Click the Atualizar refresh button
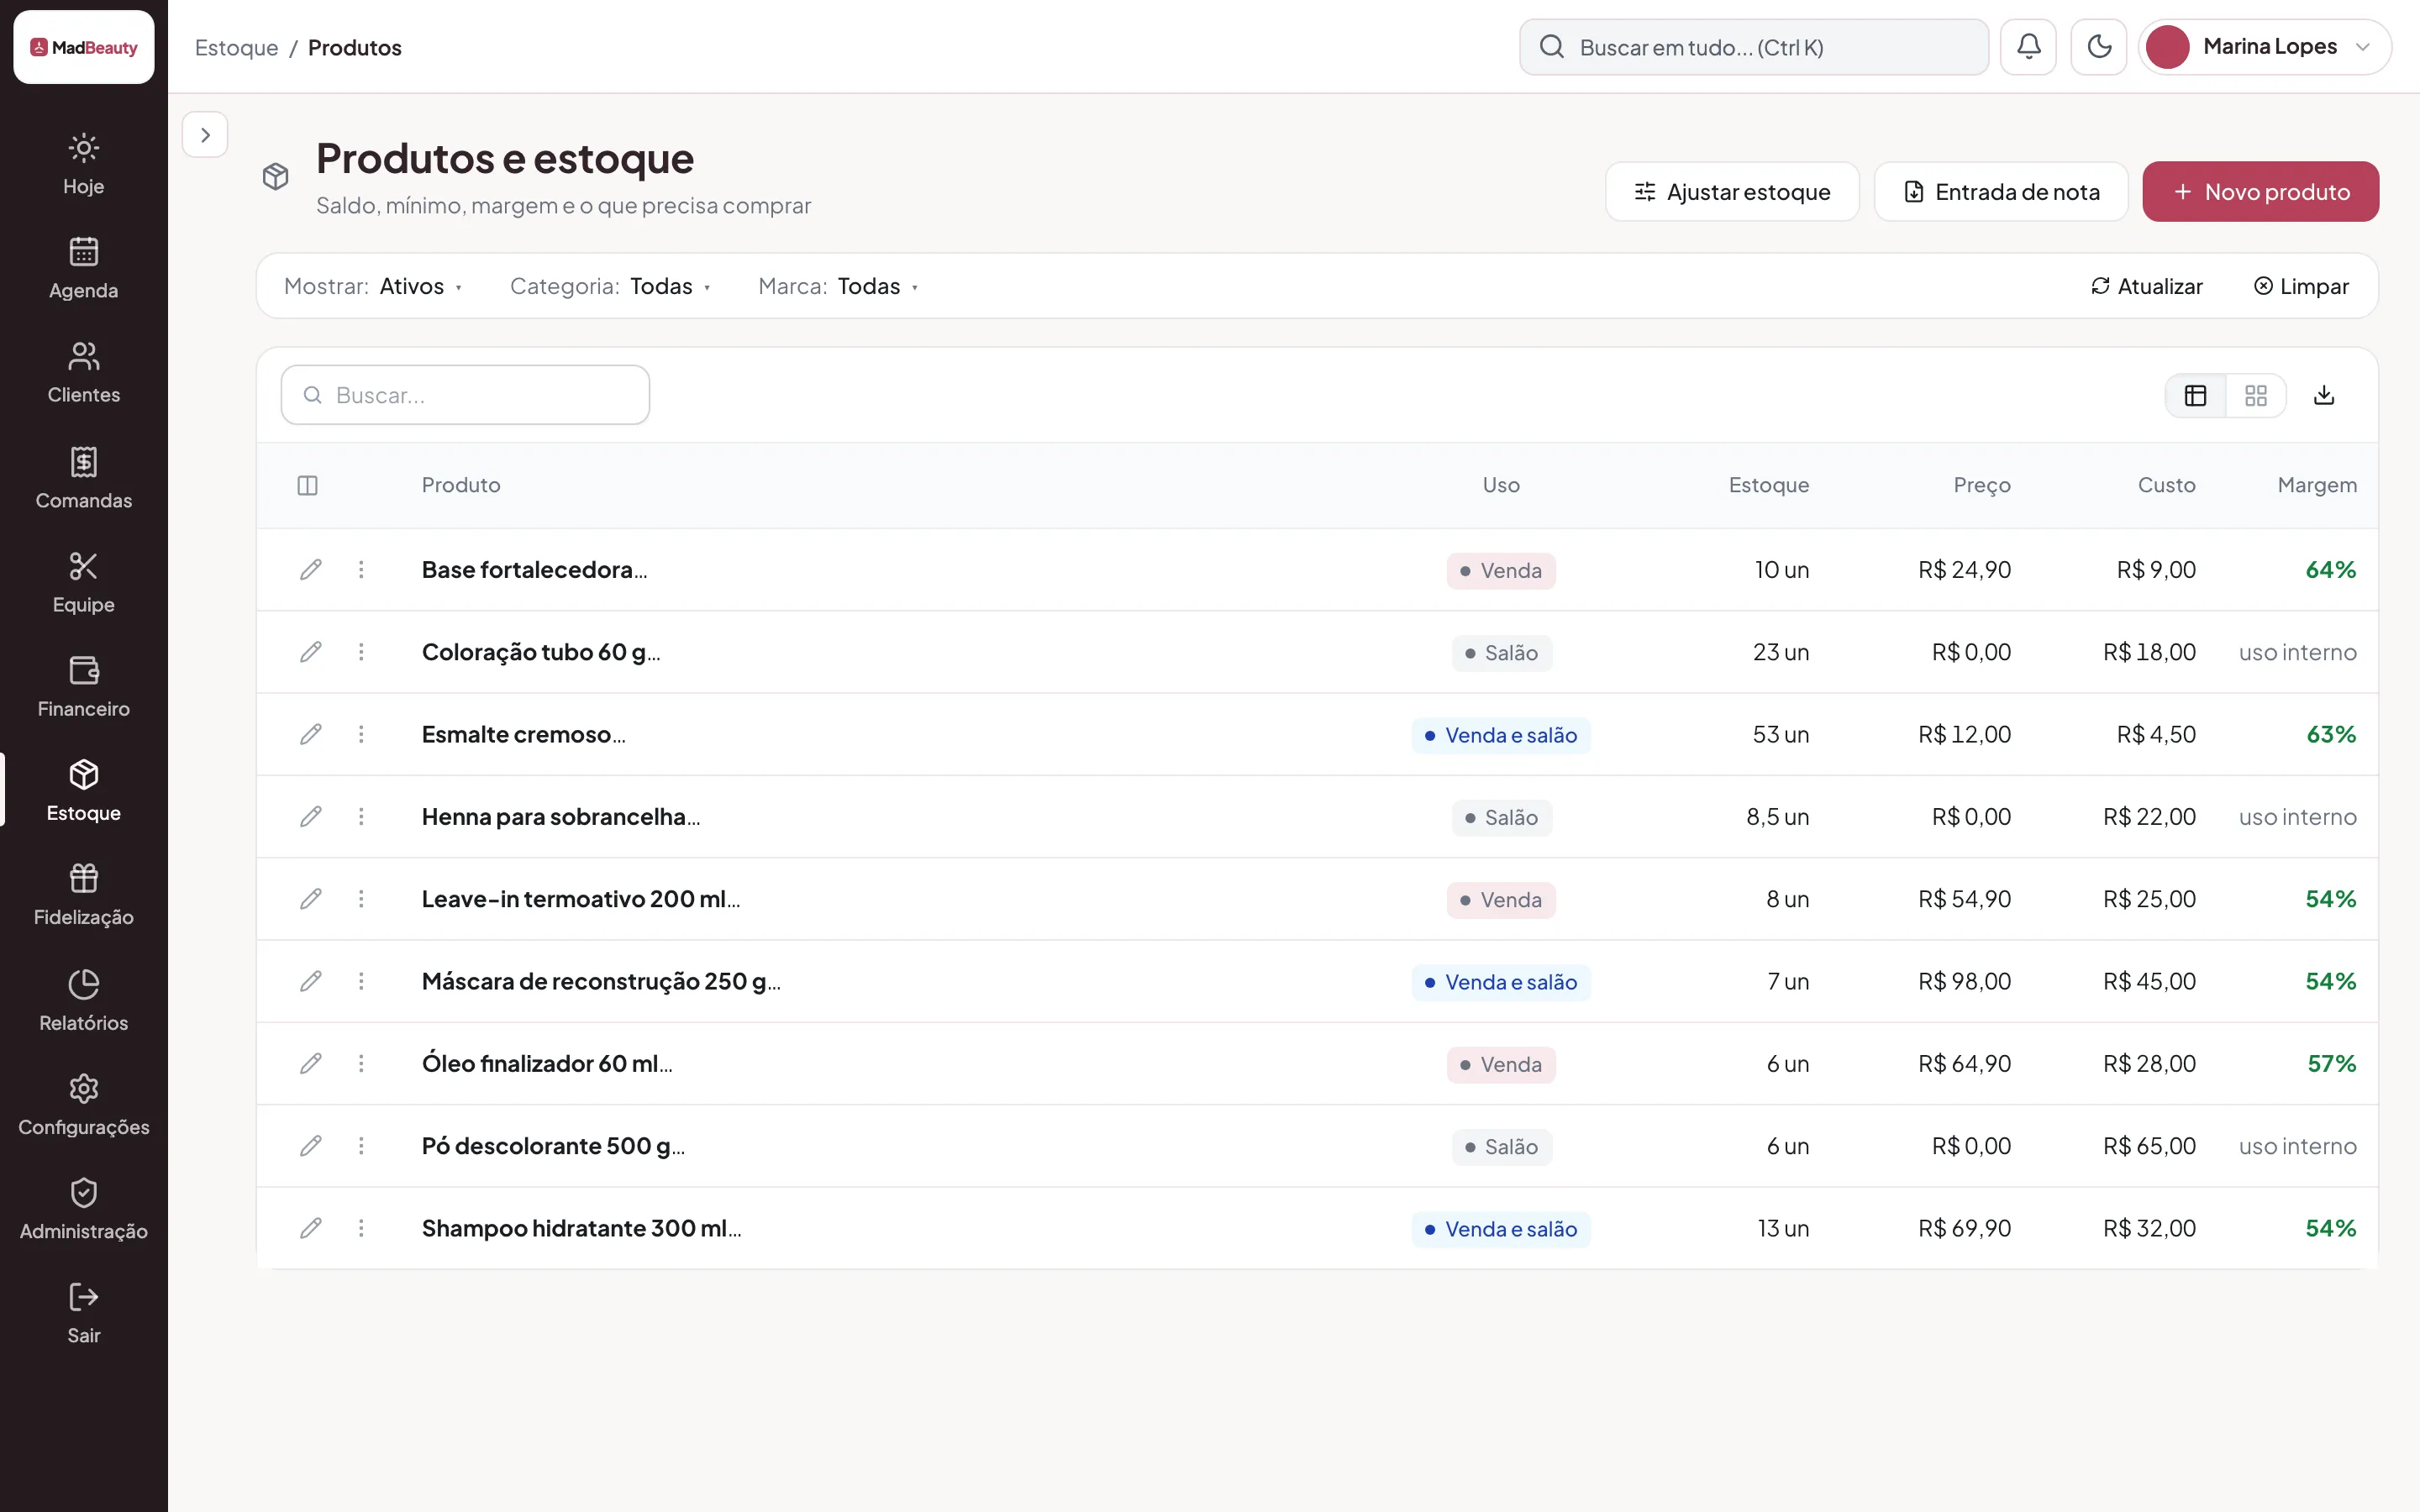 point(2146,286)
